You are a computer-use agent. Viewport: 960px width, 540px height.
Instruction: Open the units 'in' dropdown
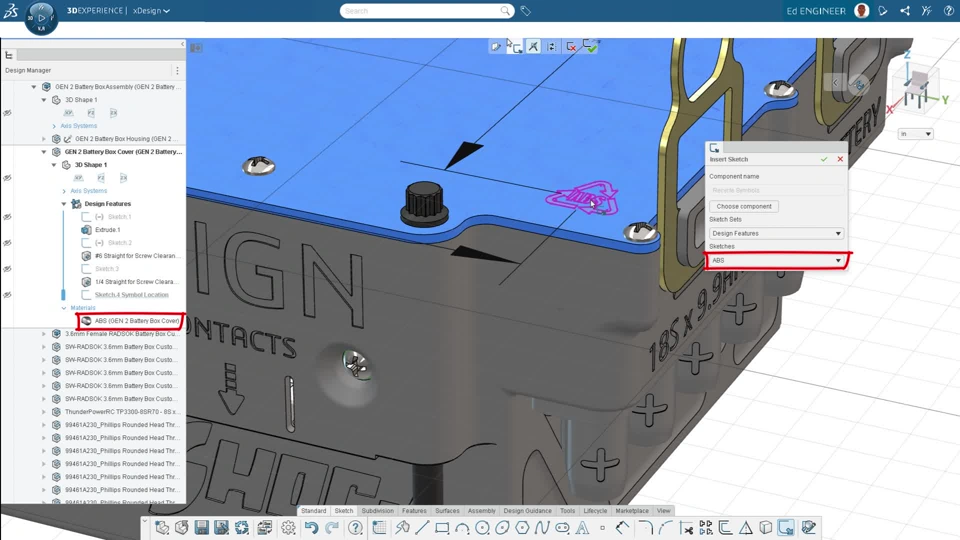coord(915,133)
